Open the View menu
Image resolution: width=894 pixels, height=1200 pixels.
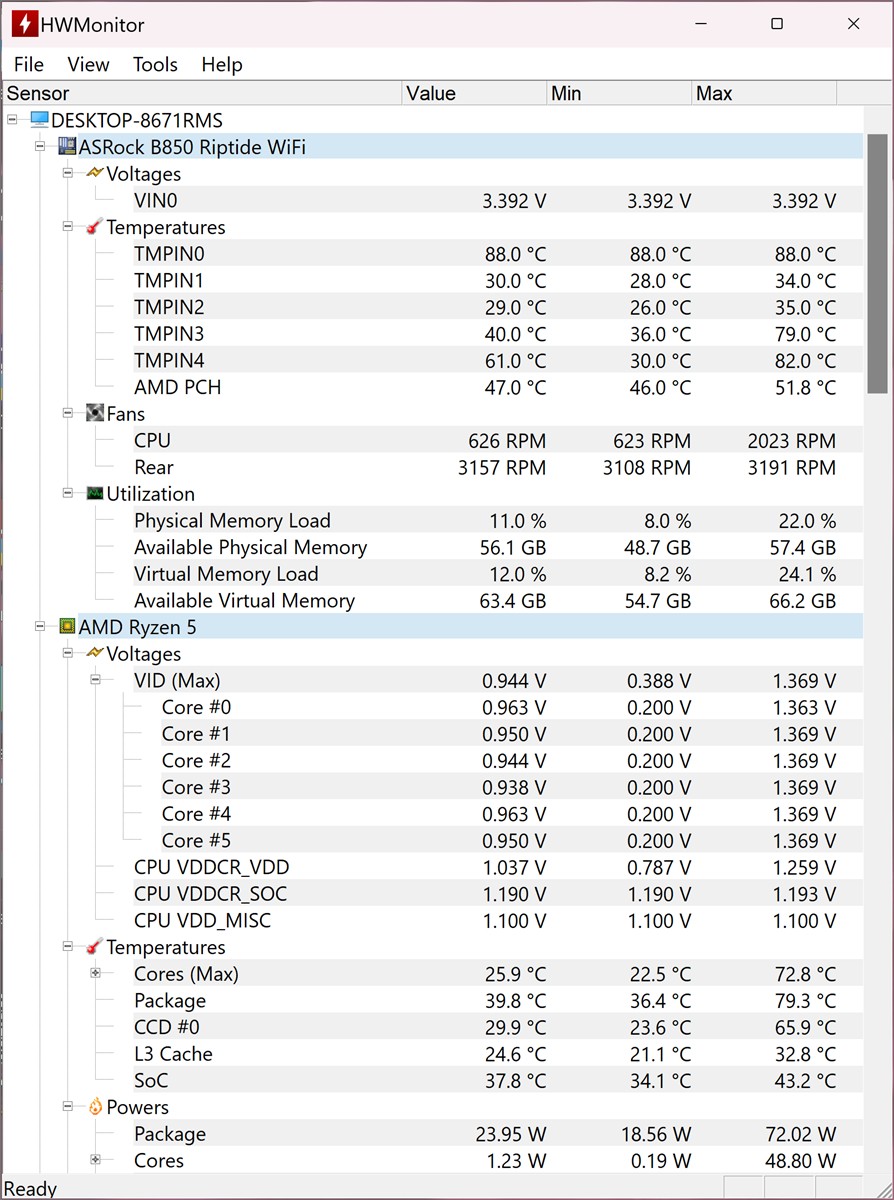tap(88, 65)
